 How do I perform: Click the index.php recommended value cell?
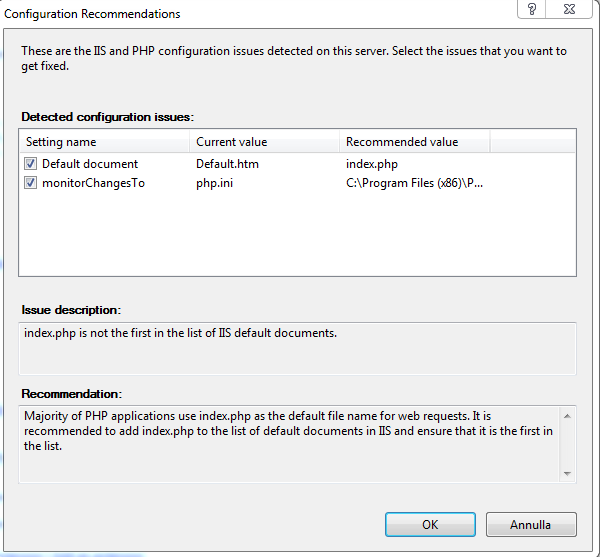pos(372,164)
